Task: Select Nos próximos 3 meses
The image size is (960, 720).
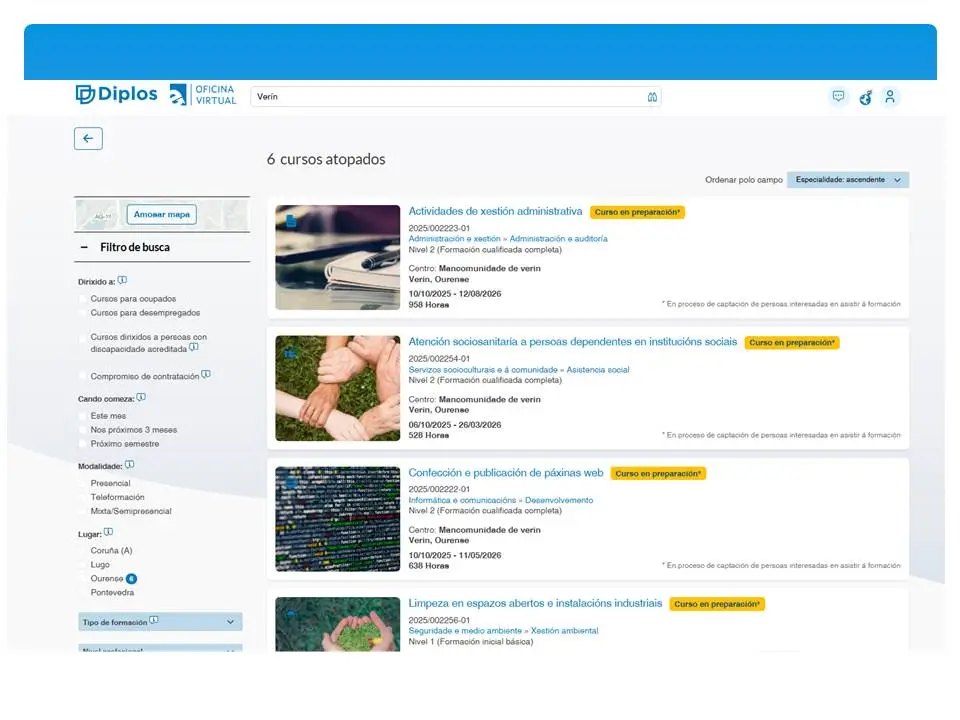Action: [x=83, y=430]
